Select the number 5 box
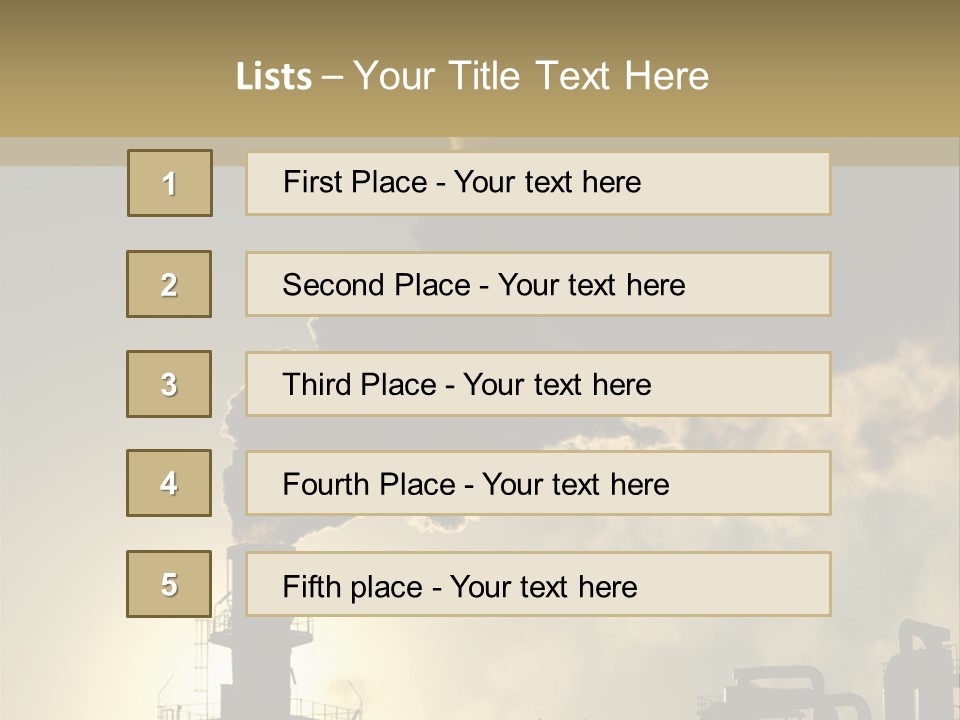The image size is (960, 720). [169, 584]
